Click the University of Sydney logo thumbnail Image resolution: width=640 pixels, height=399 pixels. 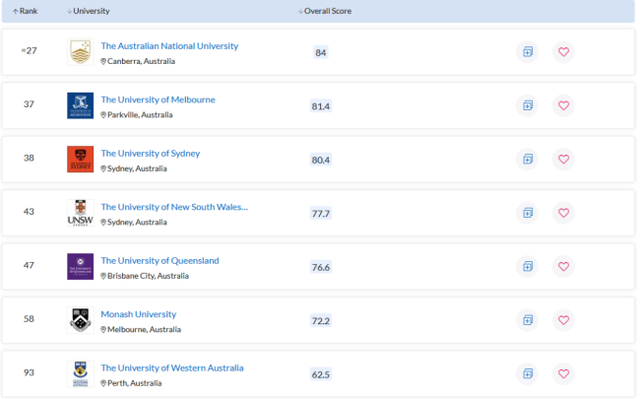[80, 159]
